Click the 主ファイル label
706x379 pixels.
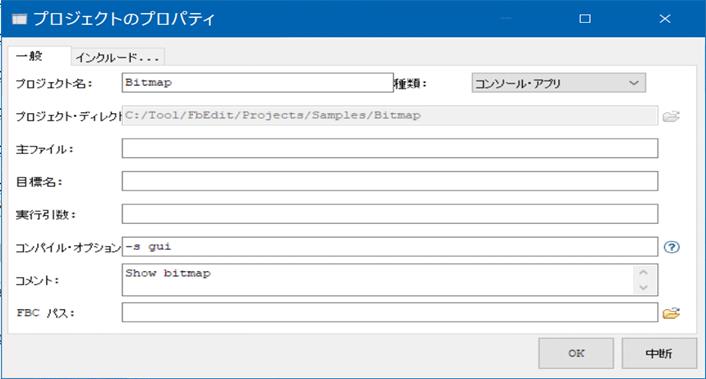(45, 149)
